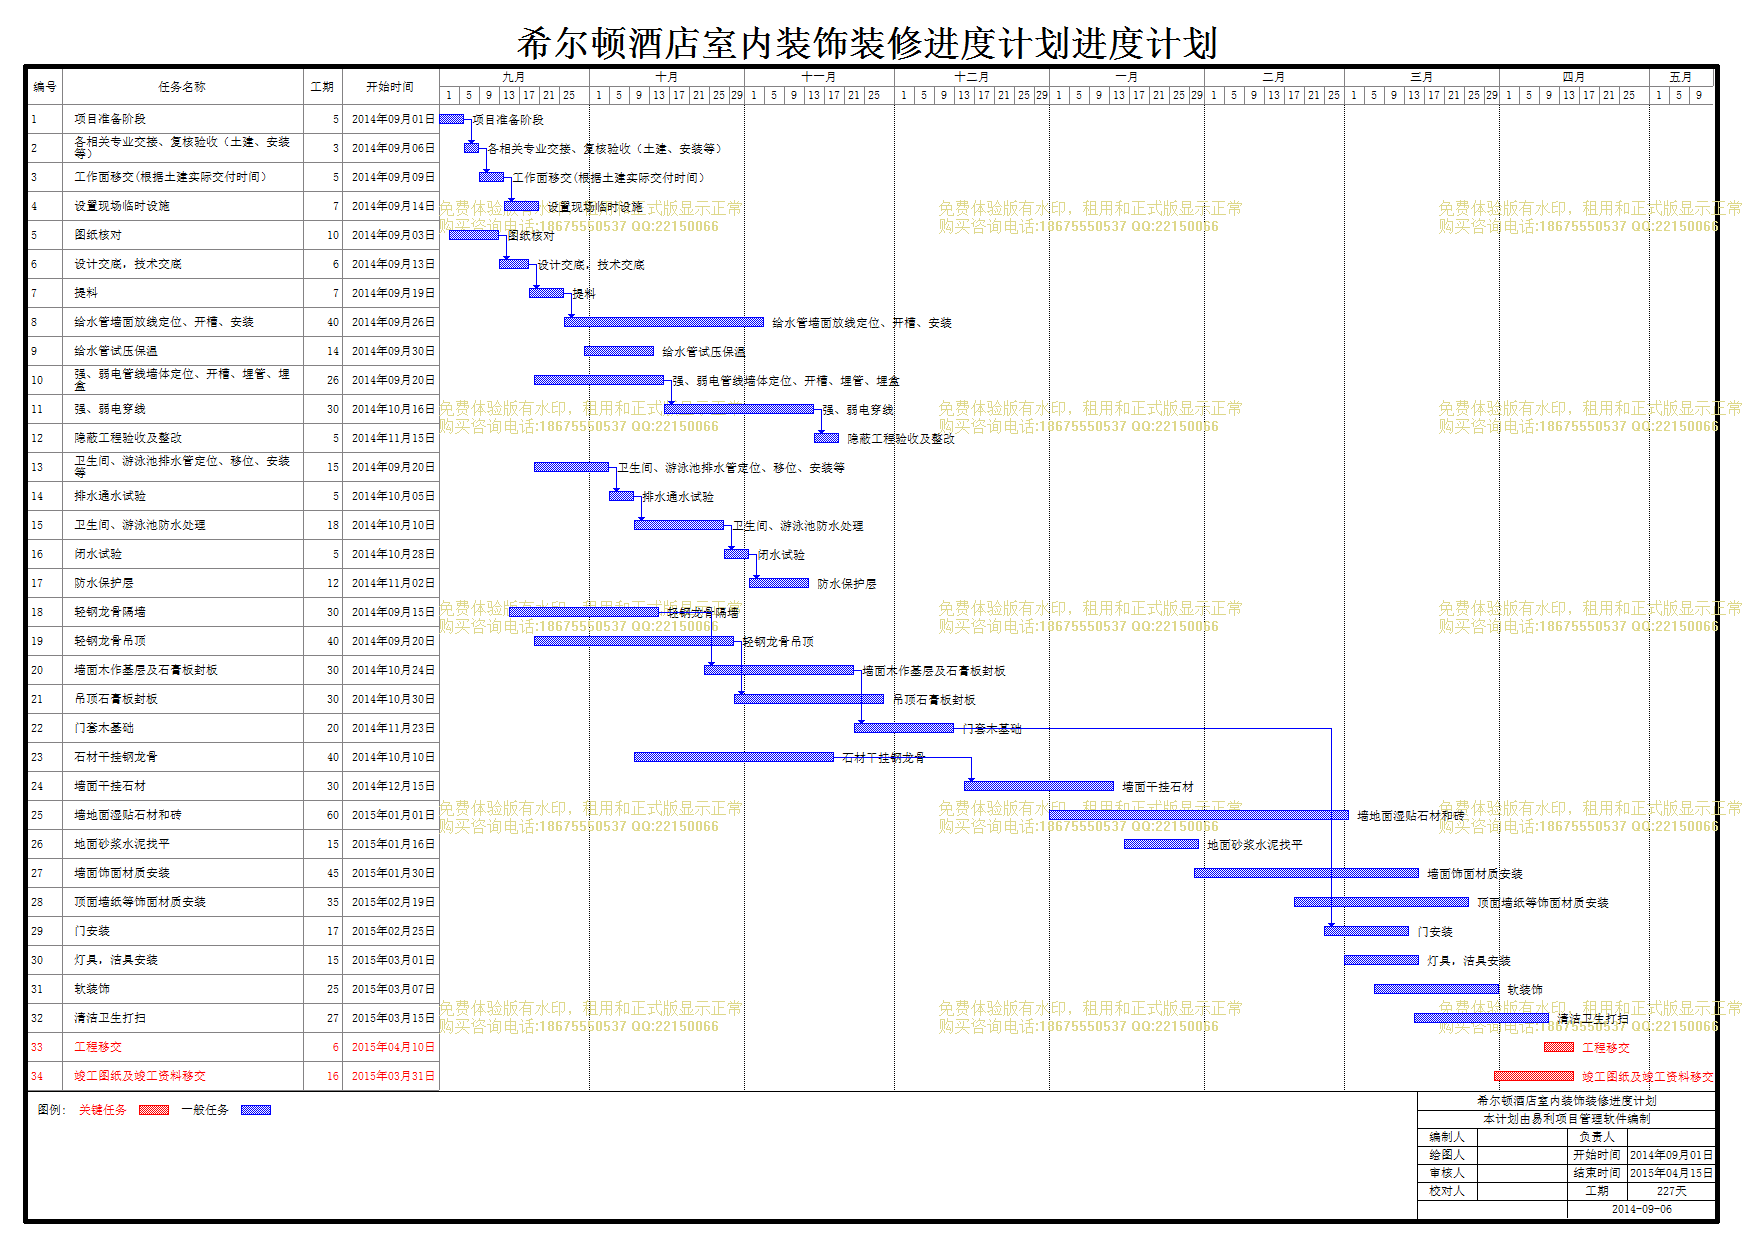Screen dimensions: 1742x1245
Task: Click the red start date 2015年04月10日
Action: tap(393, 1047)
